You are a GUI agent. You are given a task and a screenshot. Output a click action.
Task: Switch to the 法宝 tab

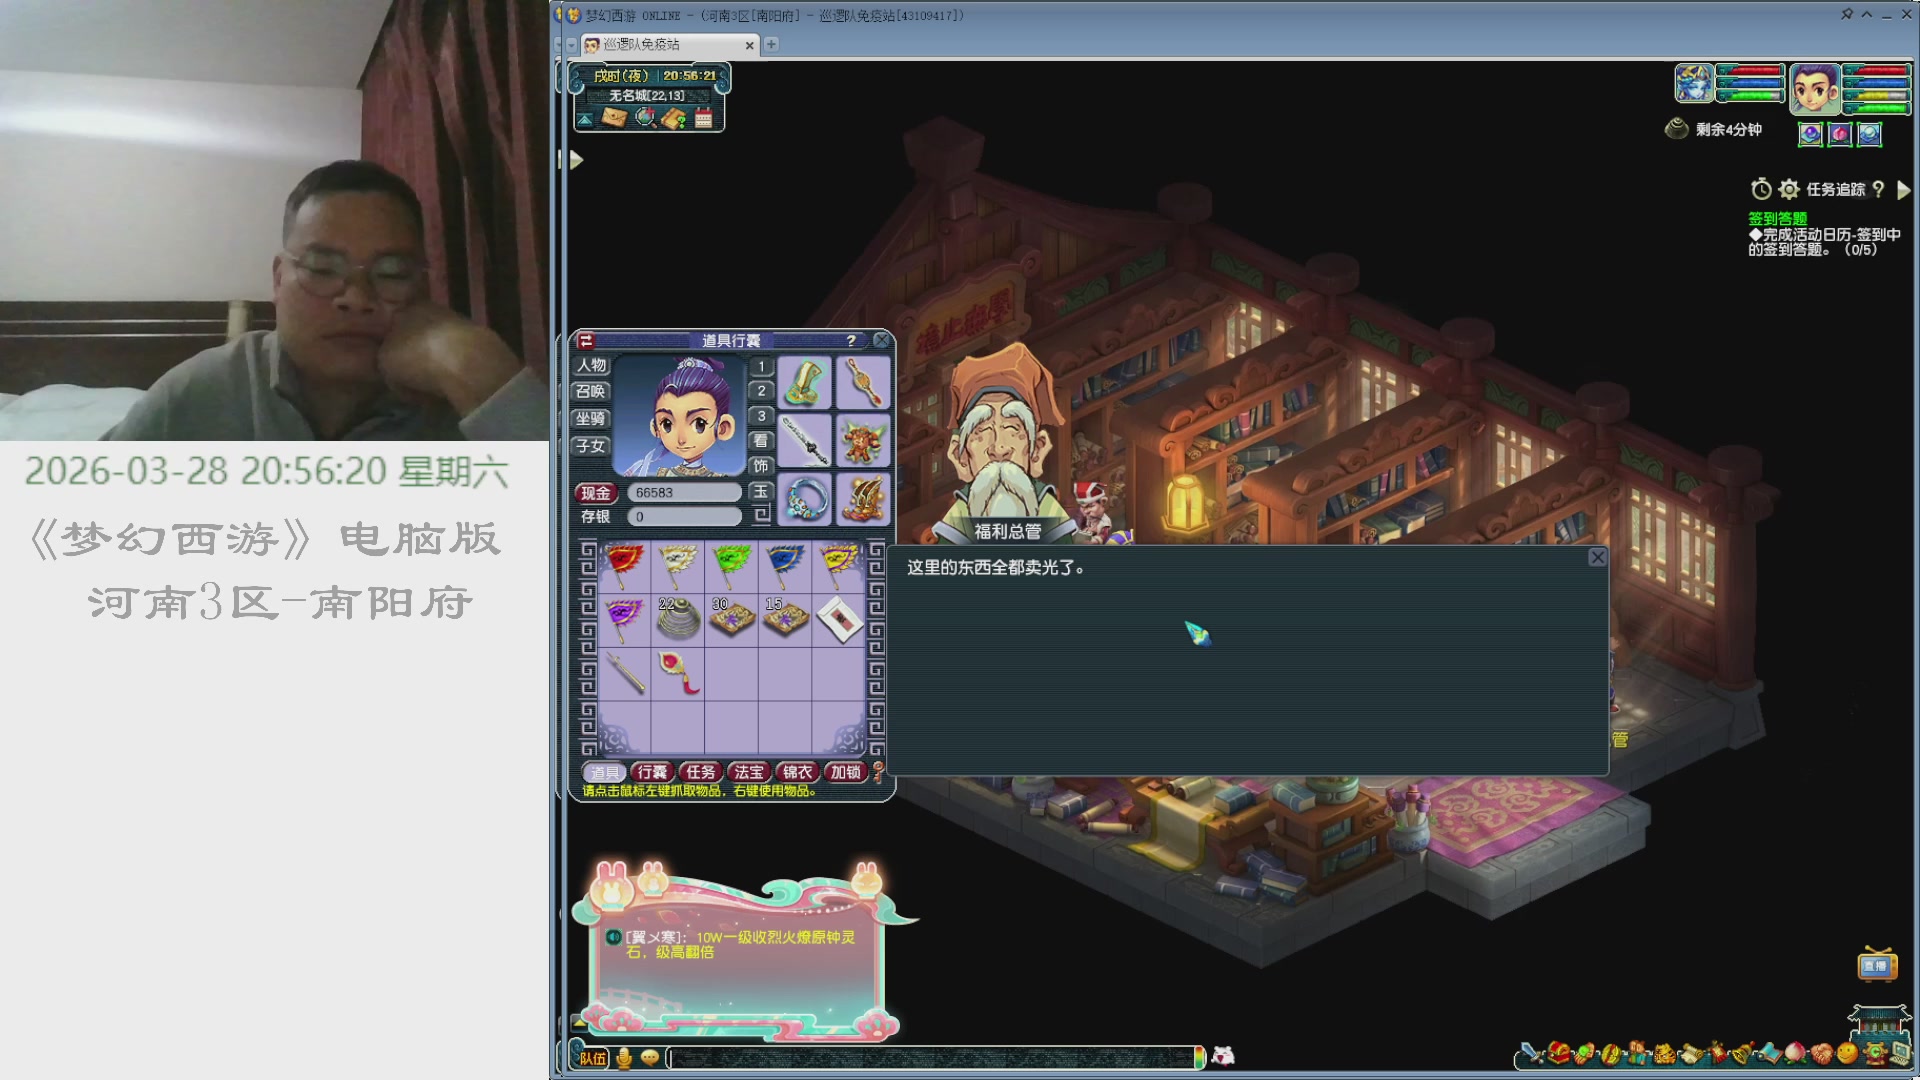[x=749, y=772]
